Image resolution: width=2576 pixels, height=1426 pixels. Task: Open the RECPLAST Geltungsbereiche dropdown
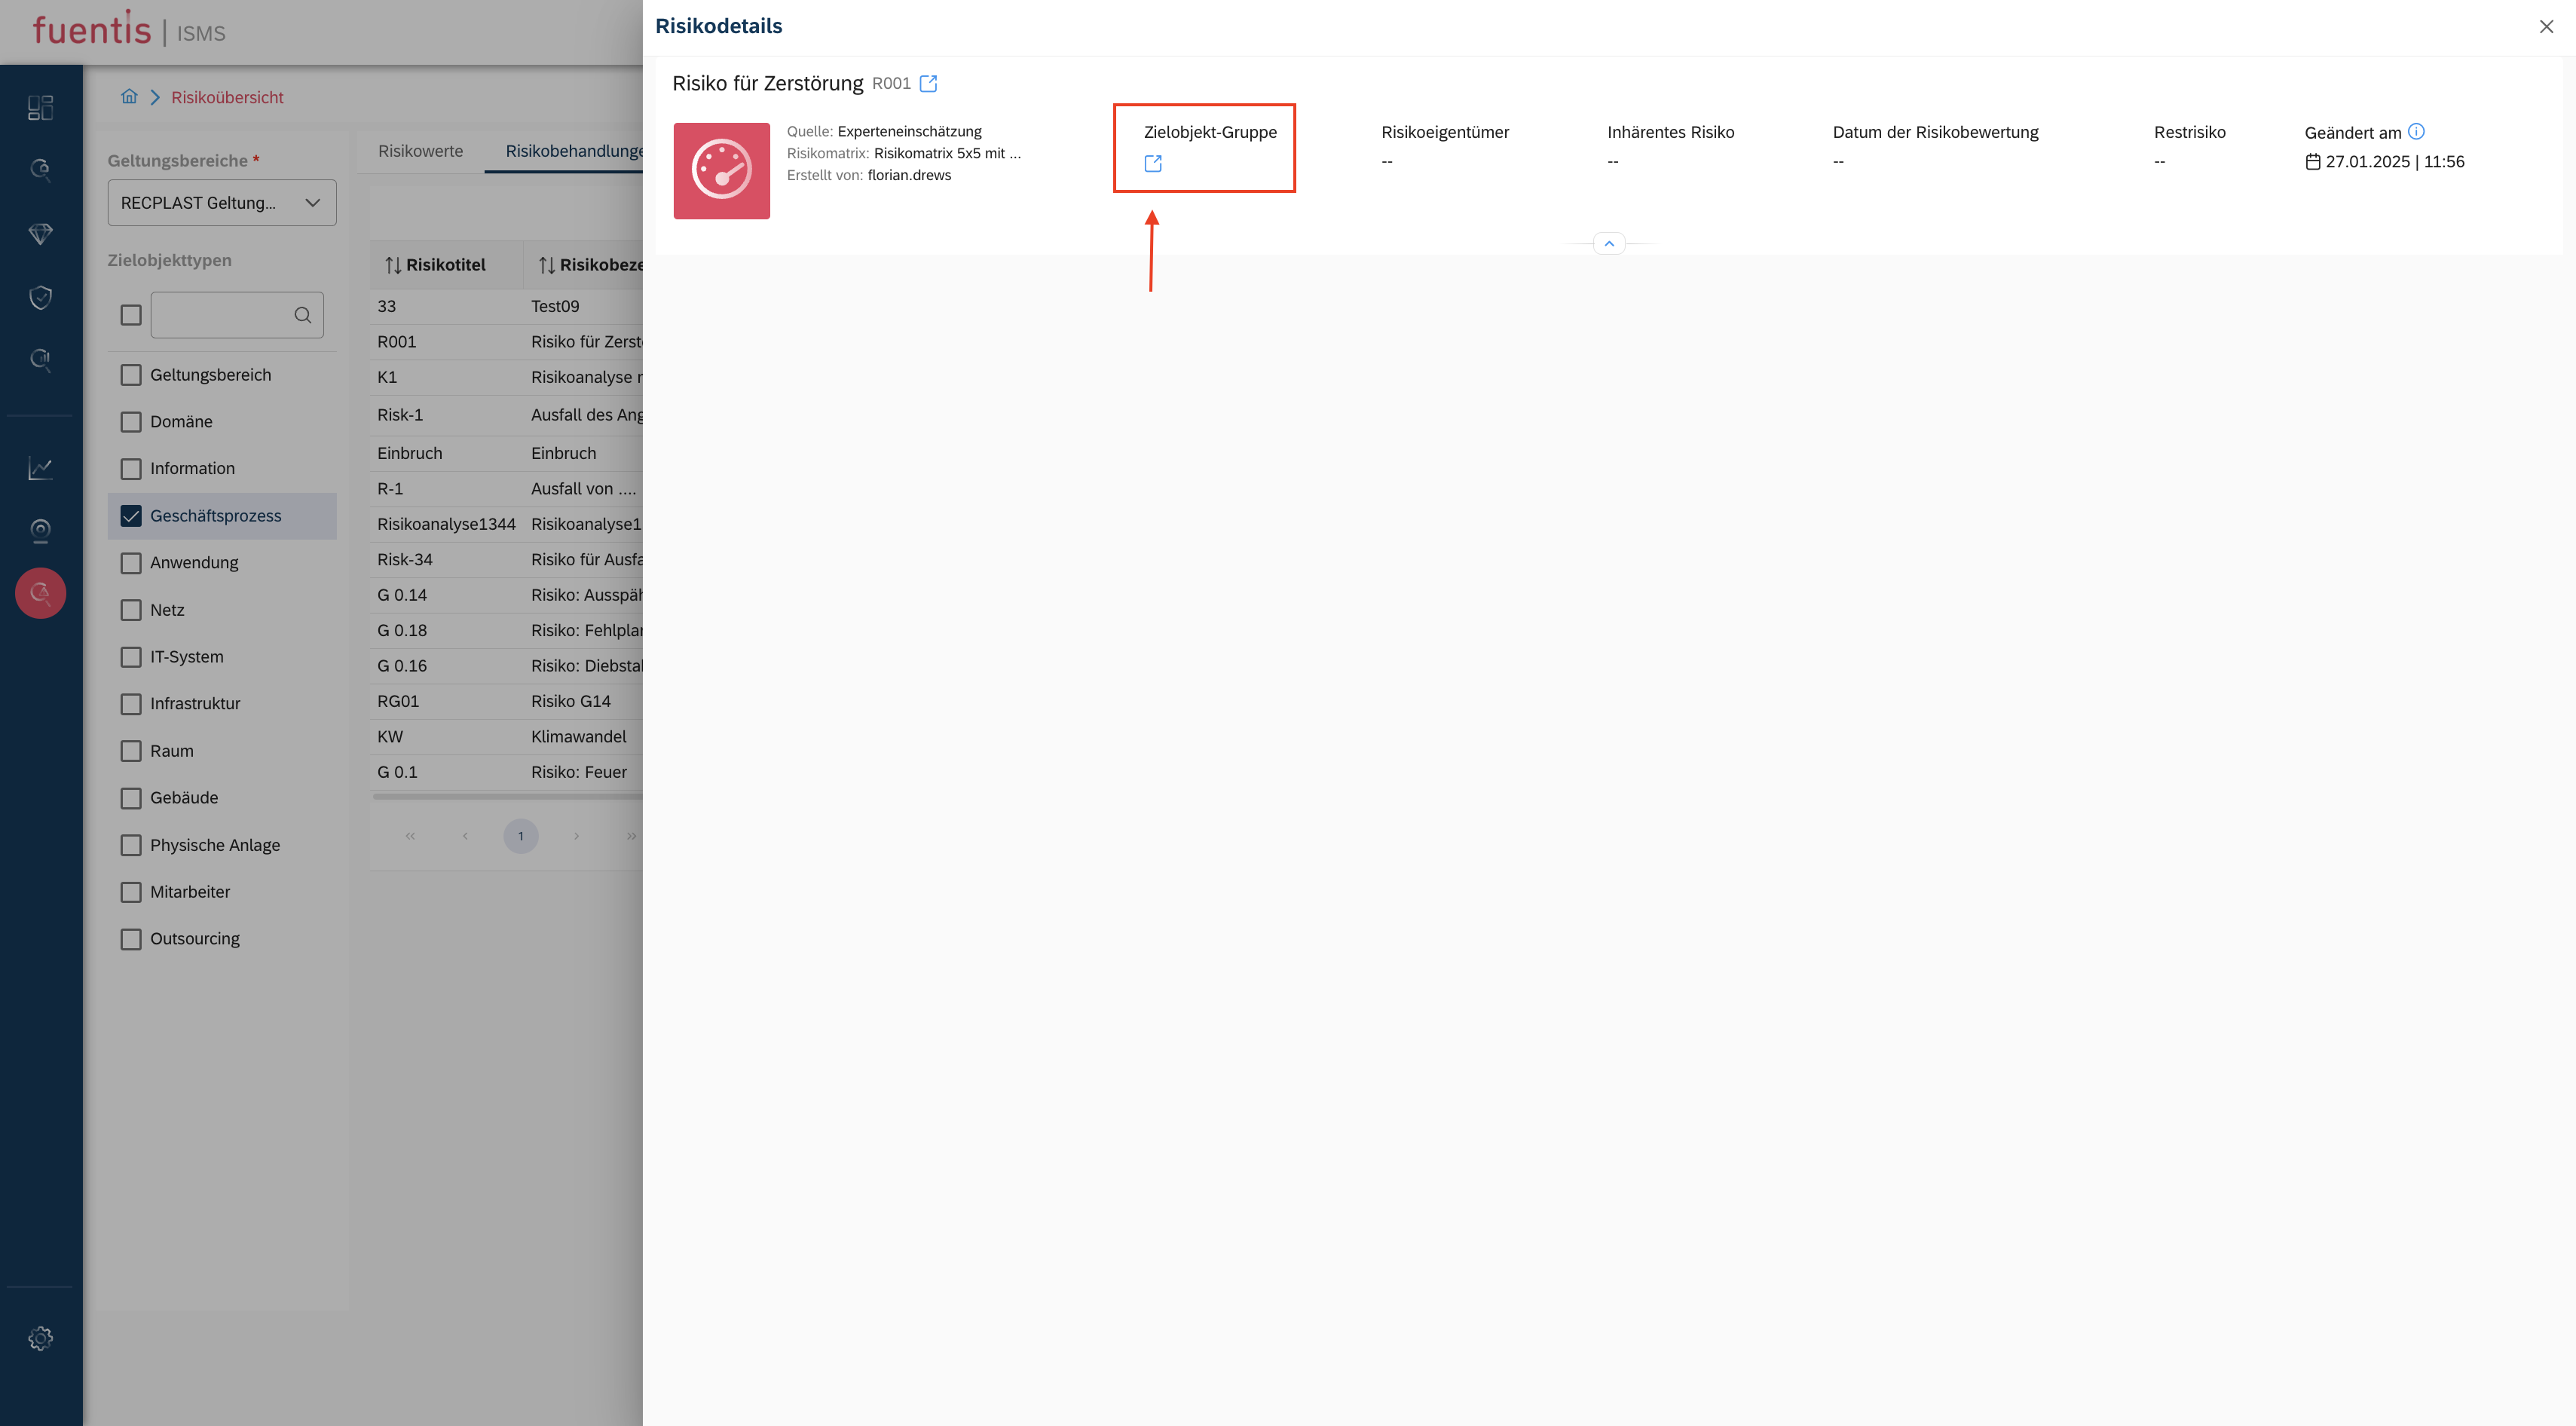222,203
